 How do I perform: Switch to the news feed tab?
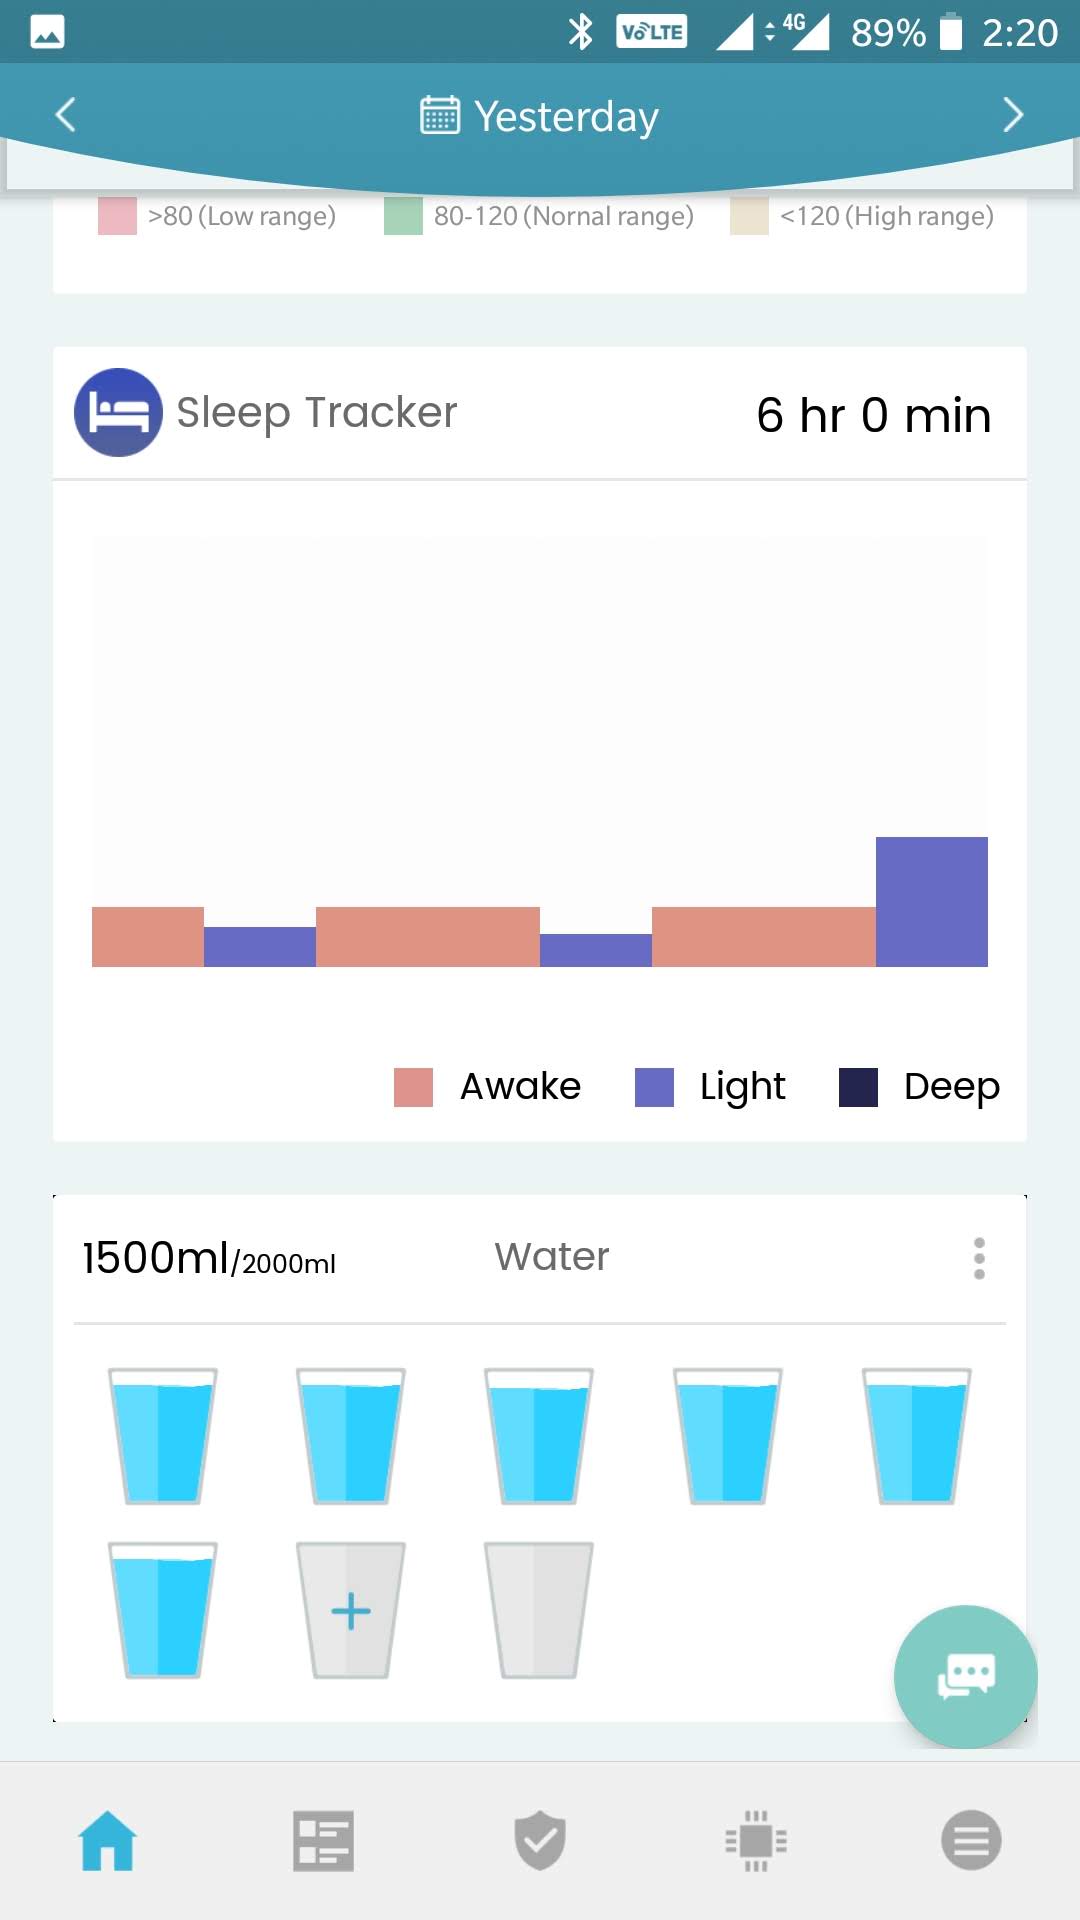tap(323, 1840)
